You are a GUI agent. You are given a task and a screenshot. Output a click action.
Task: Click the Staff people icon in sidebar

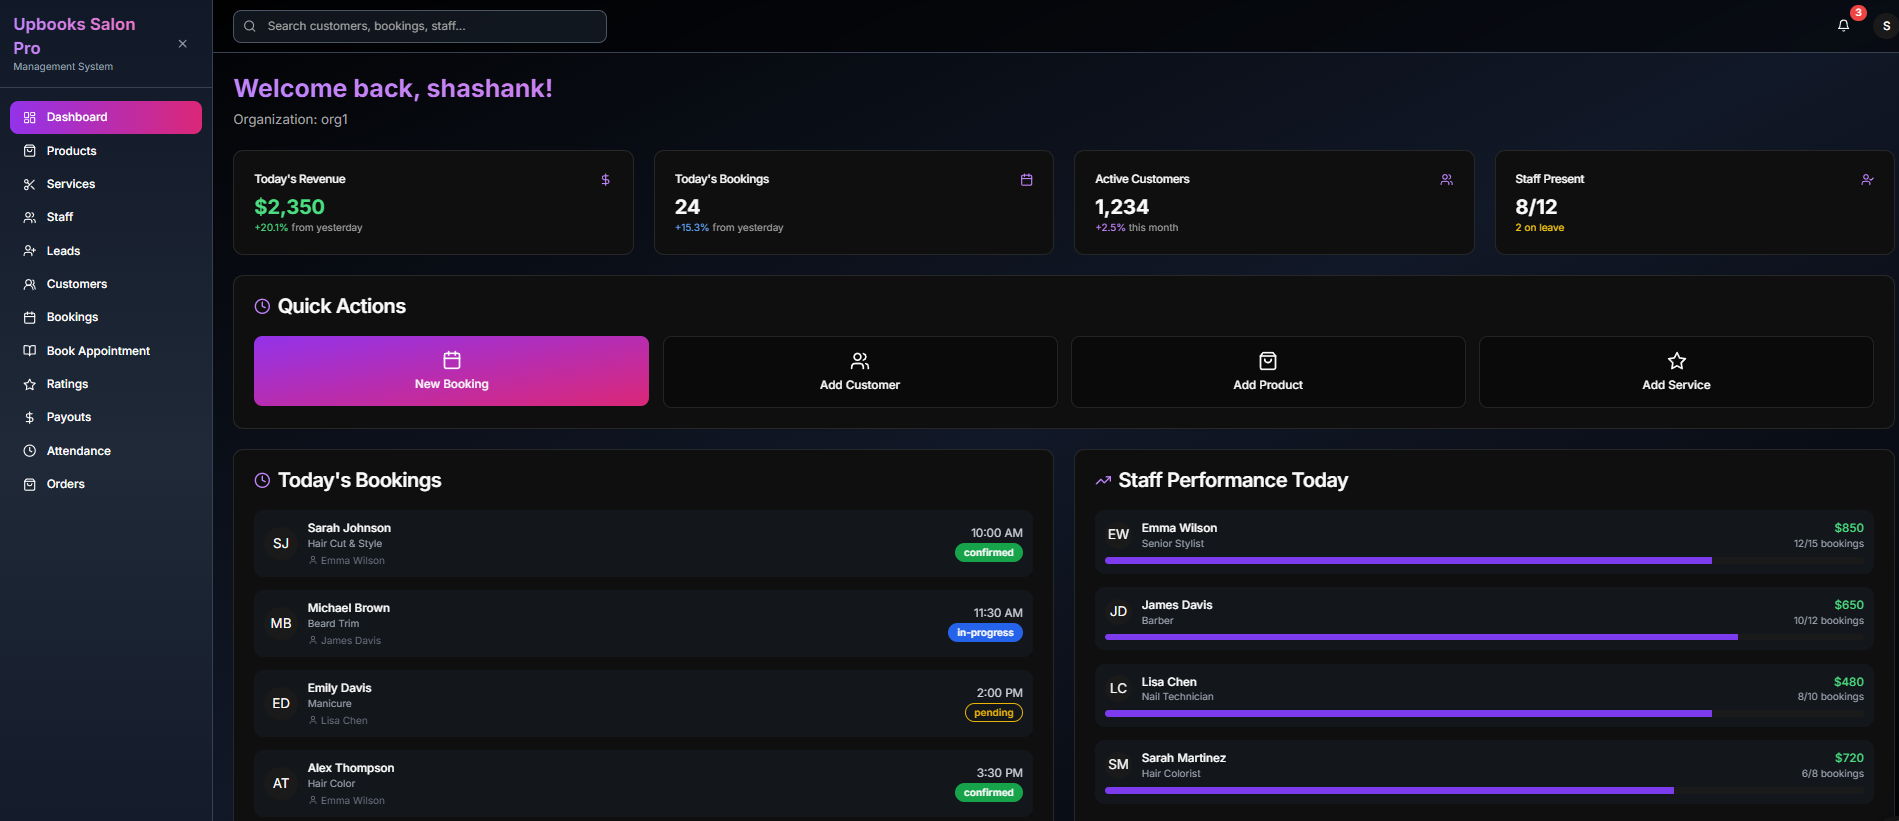point(29,217)
